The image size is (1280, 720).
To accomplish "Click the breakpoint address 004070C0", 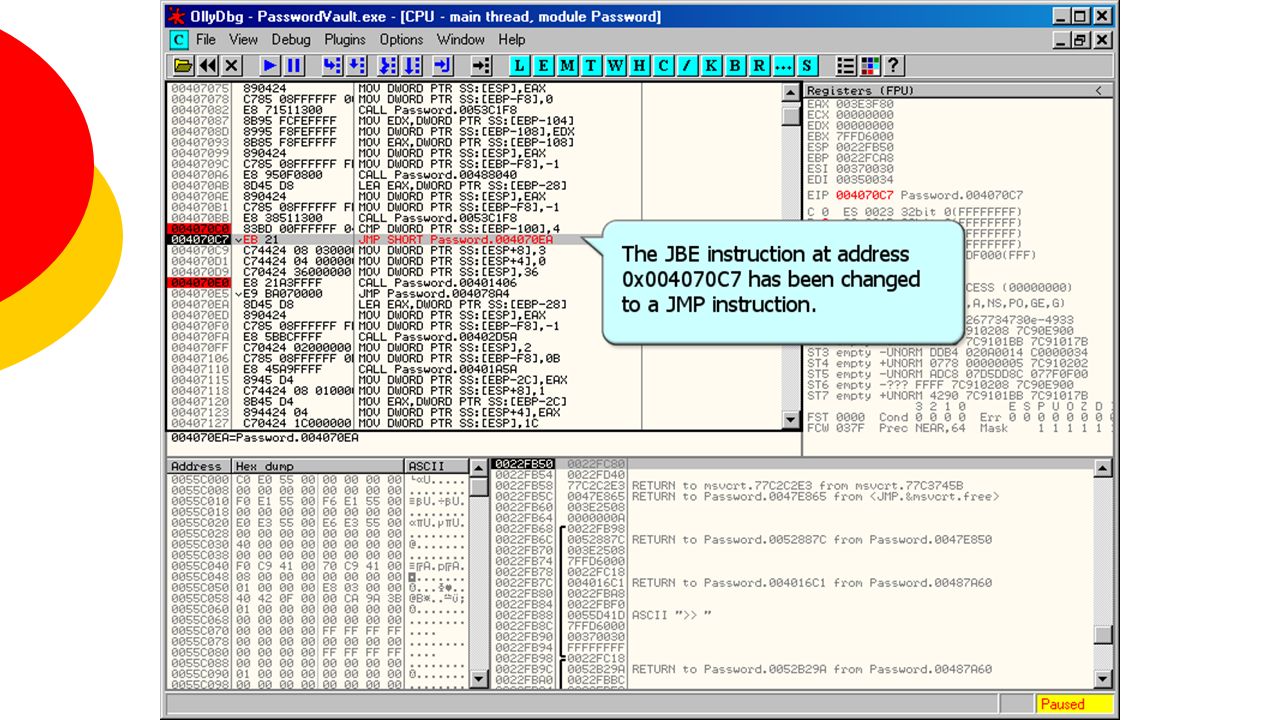I will coord(199,229).
